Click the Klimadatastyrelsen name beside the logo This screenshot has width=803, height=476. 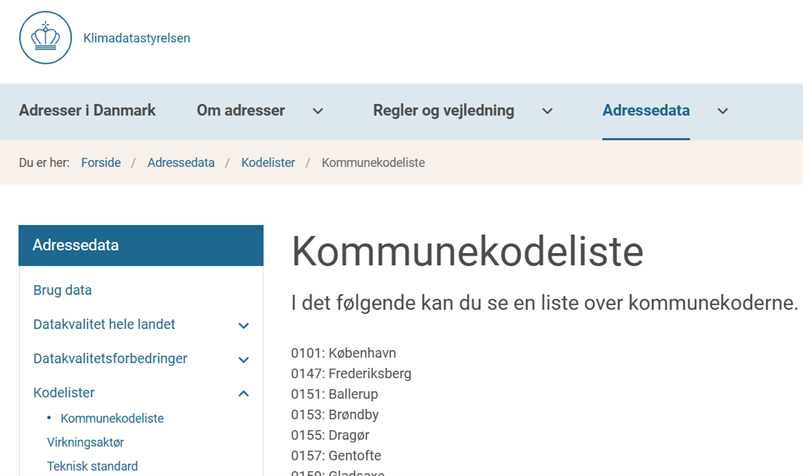click(x=137, y=39)
